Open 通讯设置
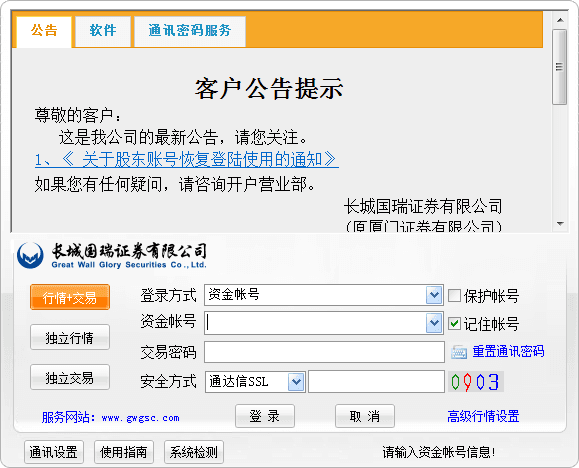The image size is (579, 468). tap(54, 452)
